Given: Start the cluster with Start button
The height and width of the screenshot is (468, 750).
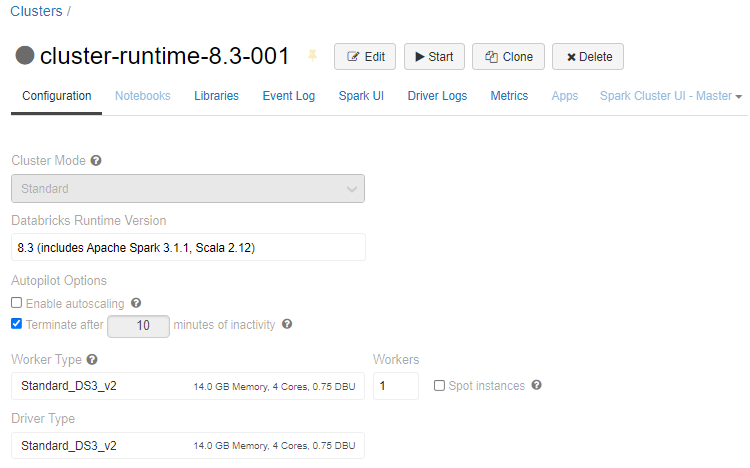Looking at the screenshot, I should [x=434, y=56].
